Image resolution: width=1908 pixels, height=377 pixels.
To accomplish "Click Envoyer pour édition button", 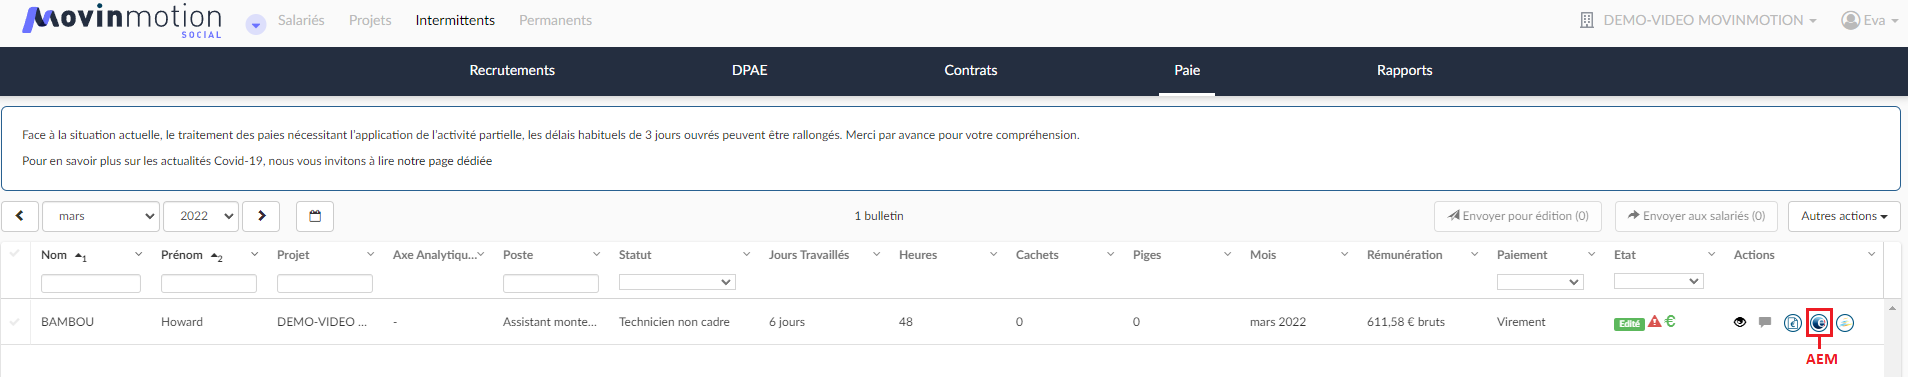I will (1518, 216).
